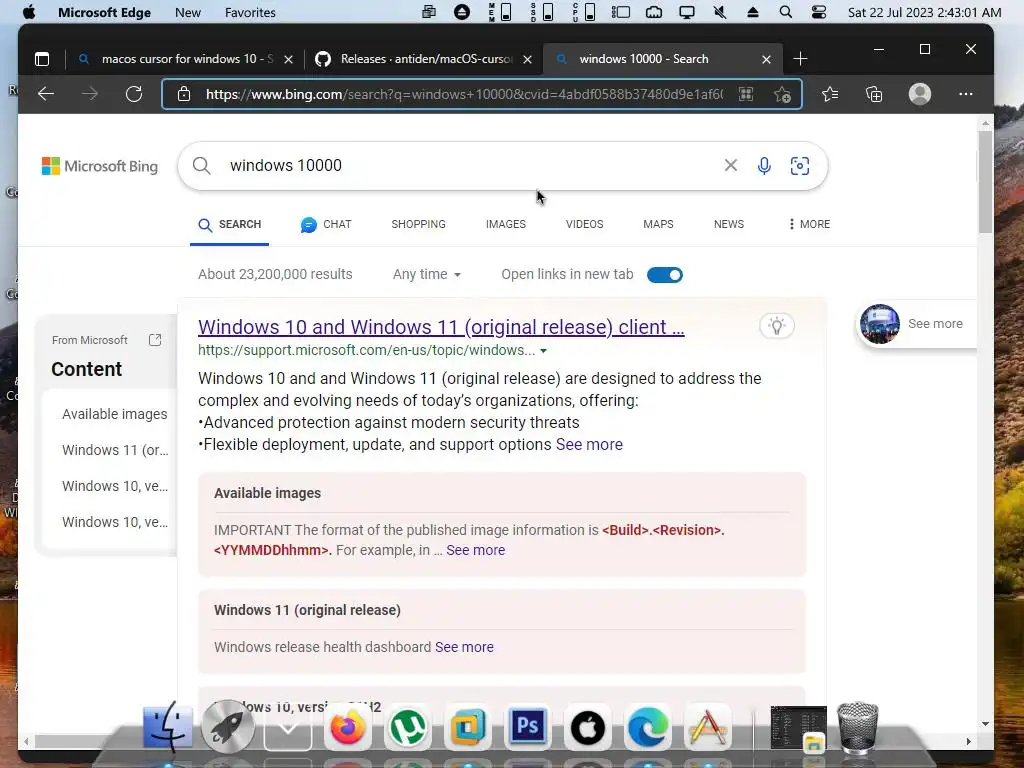Select Available images in Content sidebar
The image size is (1024, 768).
(x=114, y=414)
